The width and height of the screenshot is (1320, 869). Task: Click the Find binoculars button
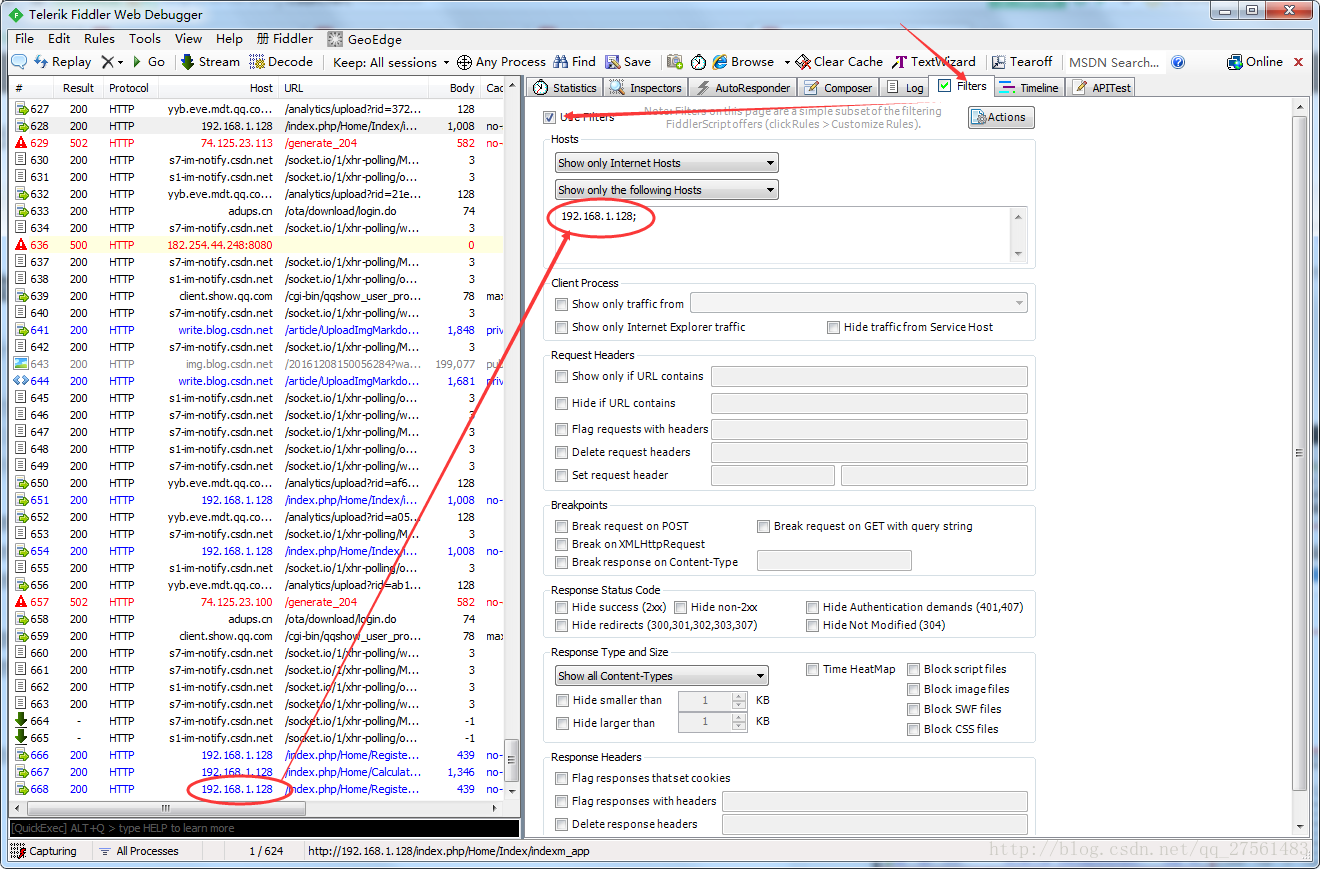[x=574, y=62]
